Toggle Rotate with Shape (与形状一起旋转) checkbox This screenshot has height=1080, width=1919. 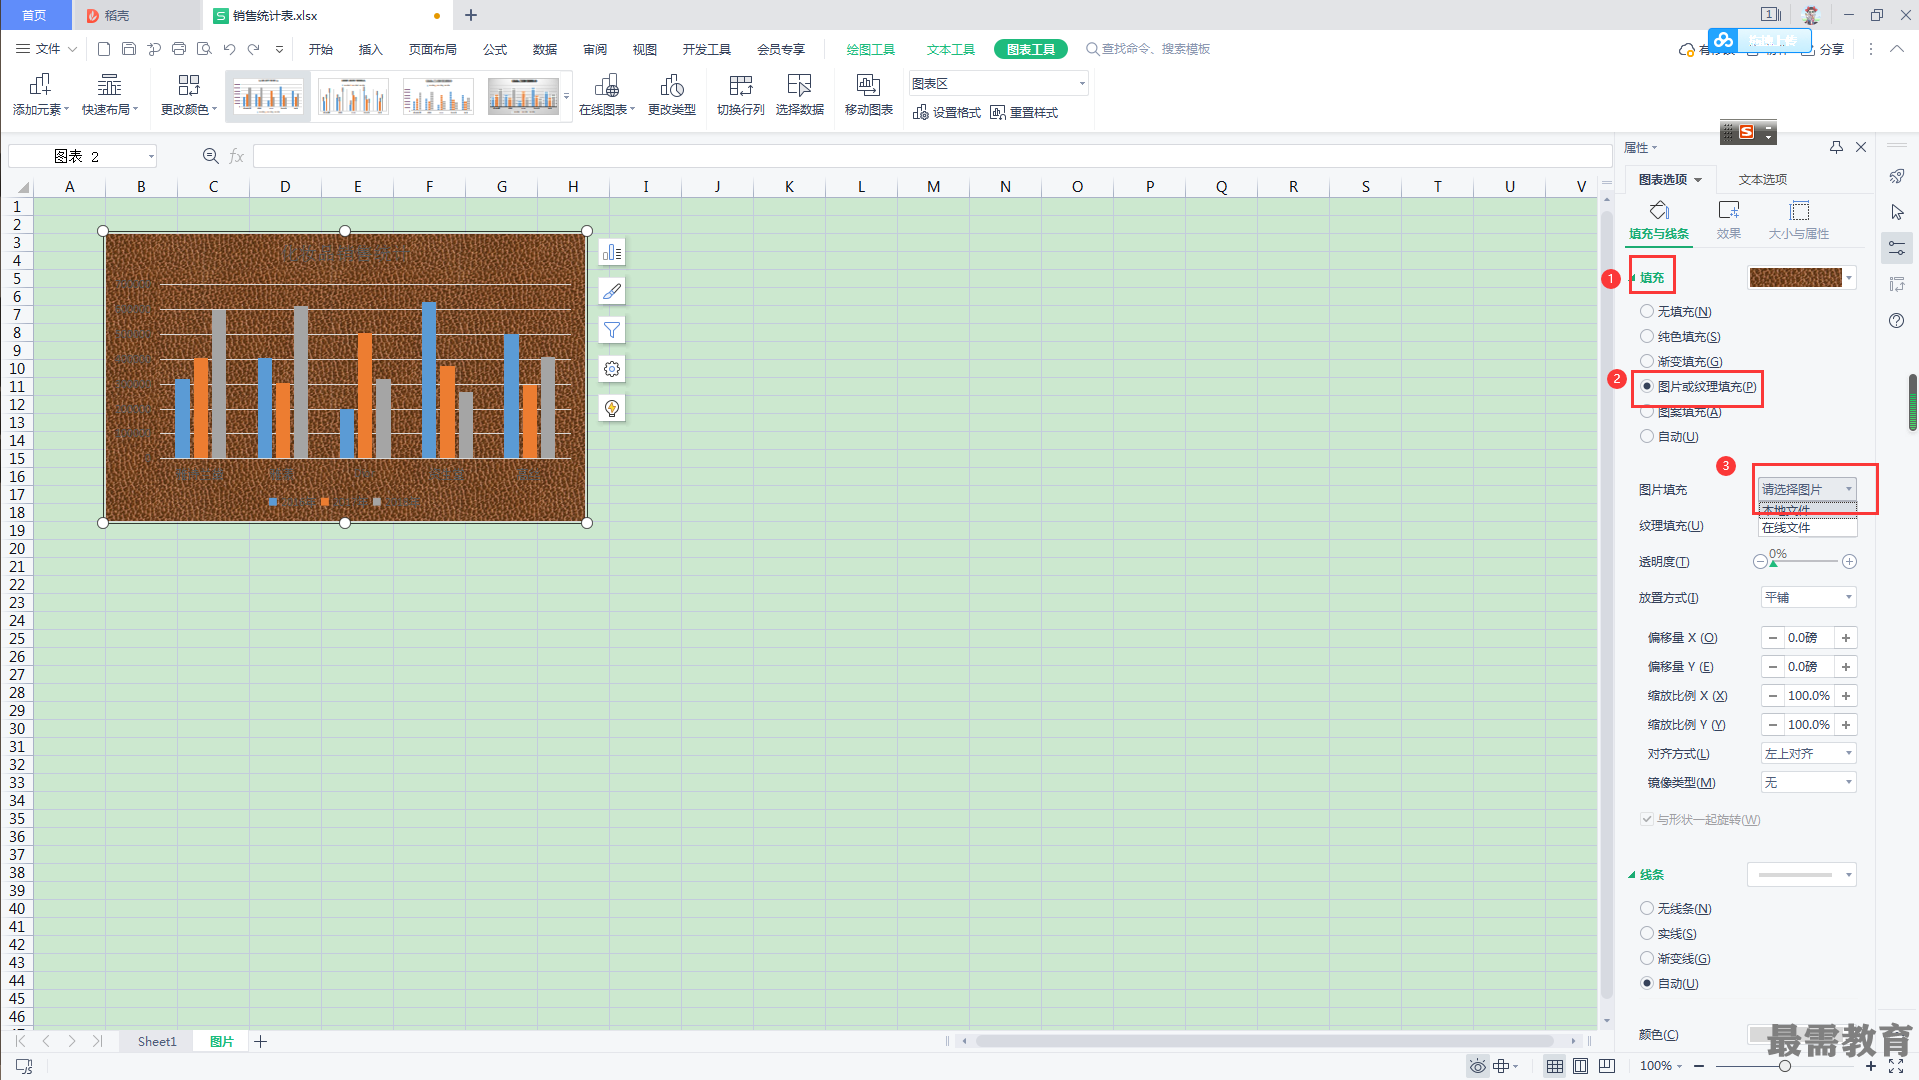[1647, 819]
